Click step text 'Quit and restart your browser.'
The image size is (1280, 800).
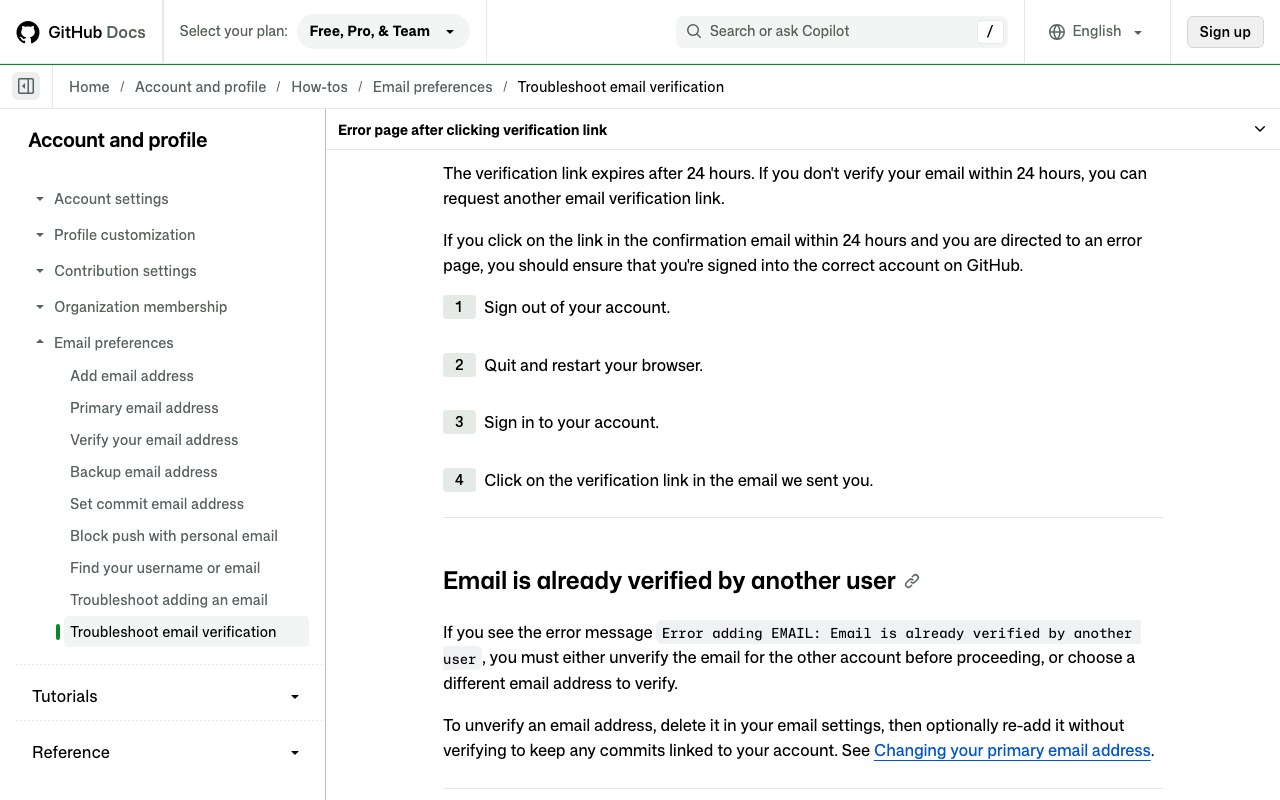tap(594, 366)
